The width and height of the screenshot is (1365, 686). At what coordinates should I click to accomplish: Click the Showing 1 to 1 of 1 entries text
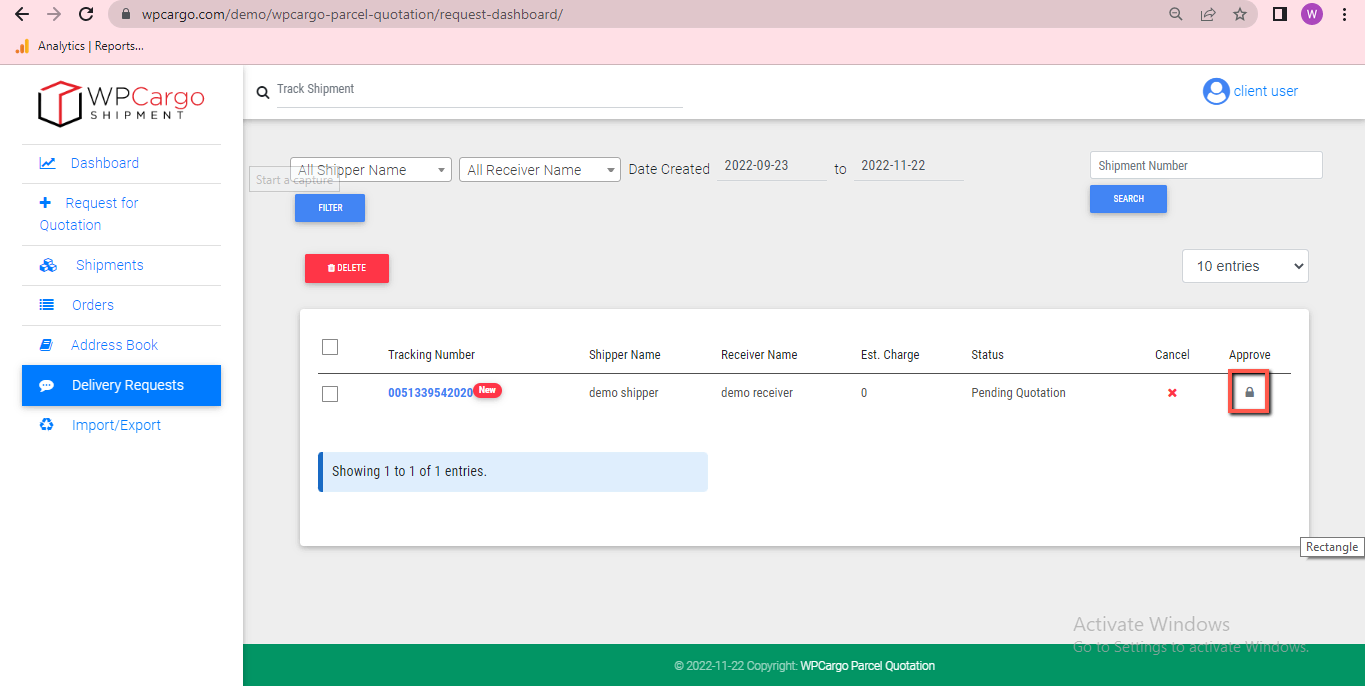[x=409, y=471]
